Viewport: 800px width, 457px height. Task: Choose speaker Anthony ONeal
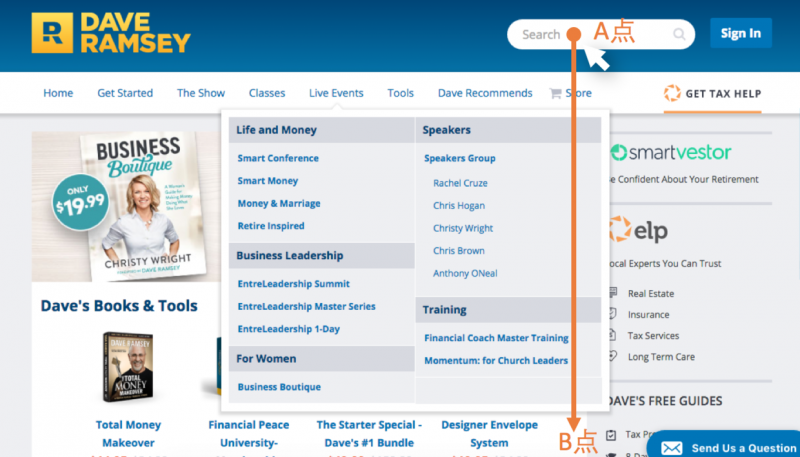(x=465, y=273)
